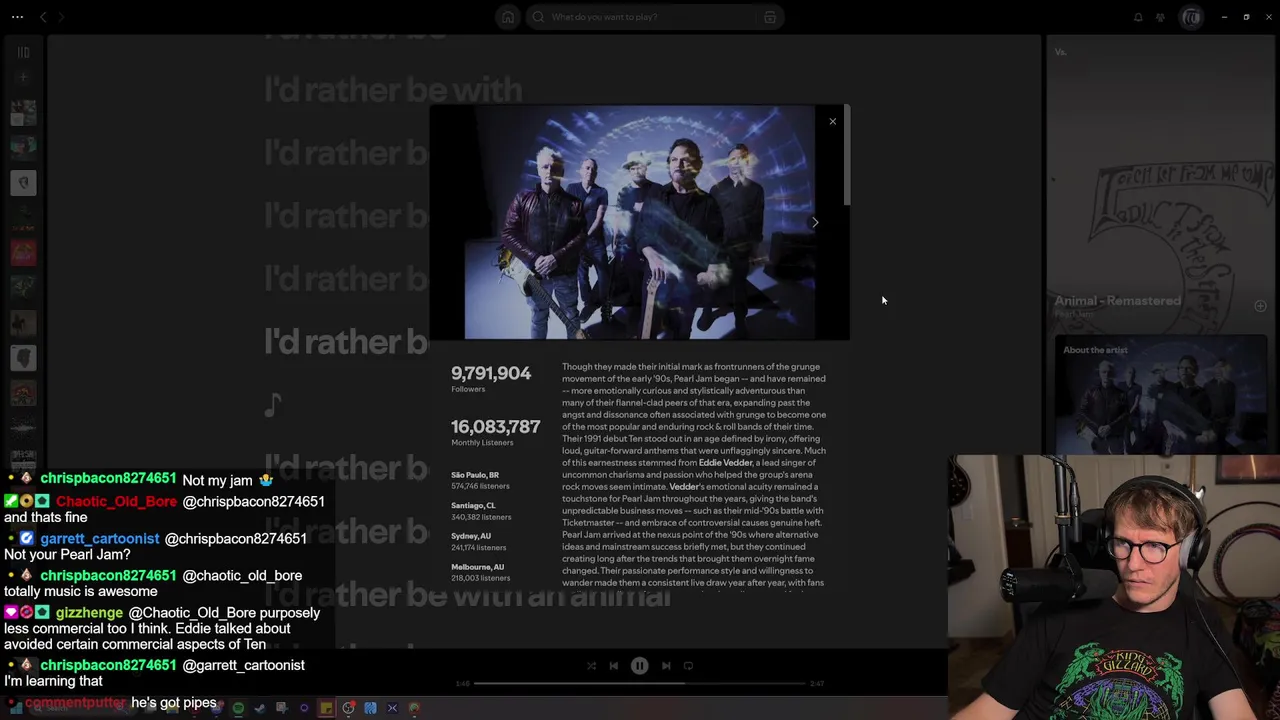The height and width of the screenshot is (720, 1280).
Task: Click the Sydney, AU listeners entry
Action: click(x=479, y=542)
